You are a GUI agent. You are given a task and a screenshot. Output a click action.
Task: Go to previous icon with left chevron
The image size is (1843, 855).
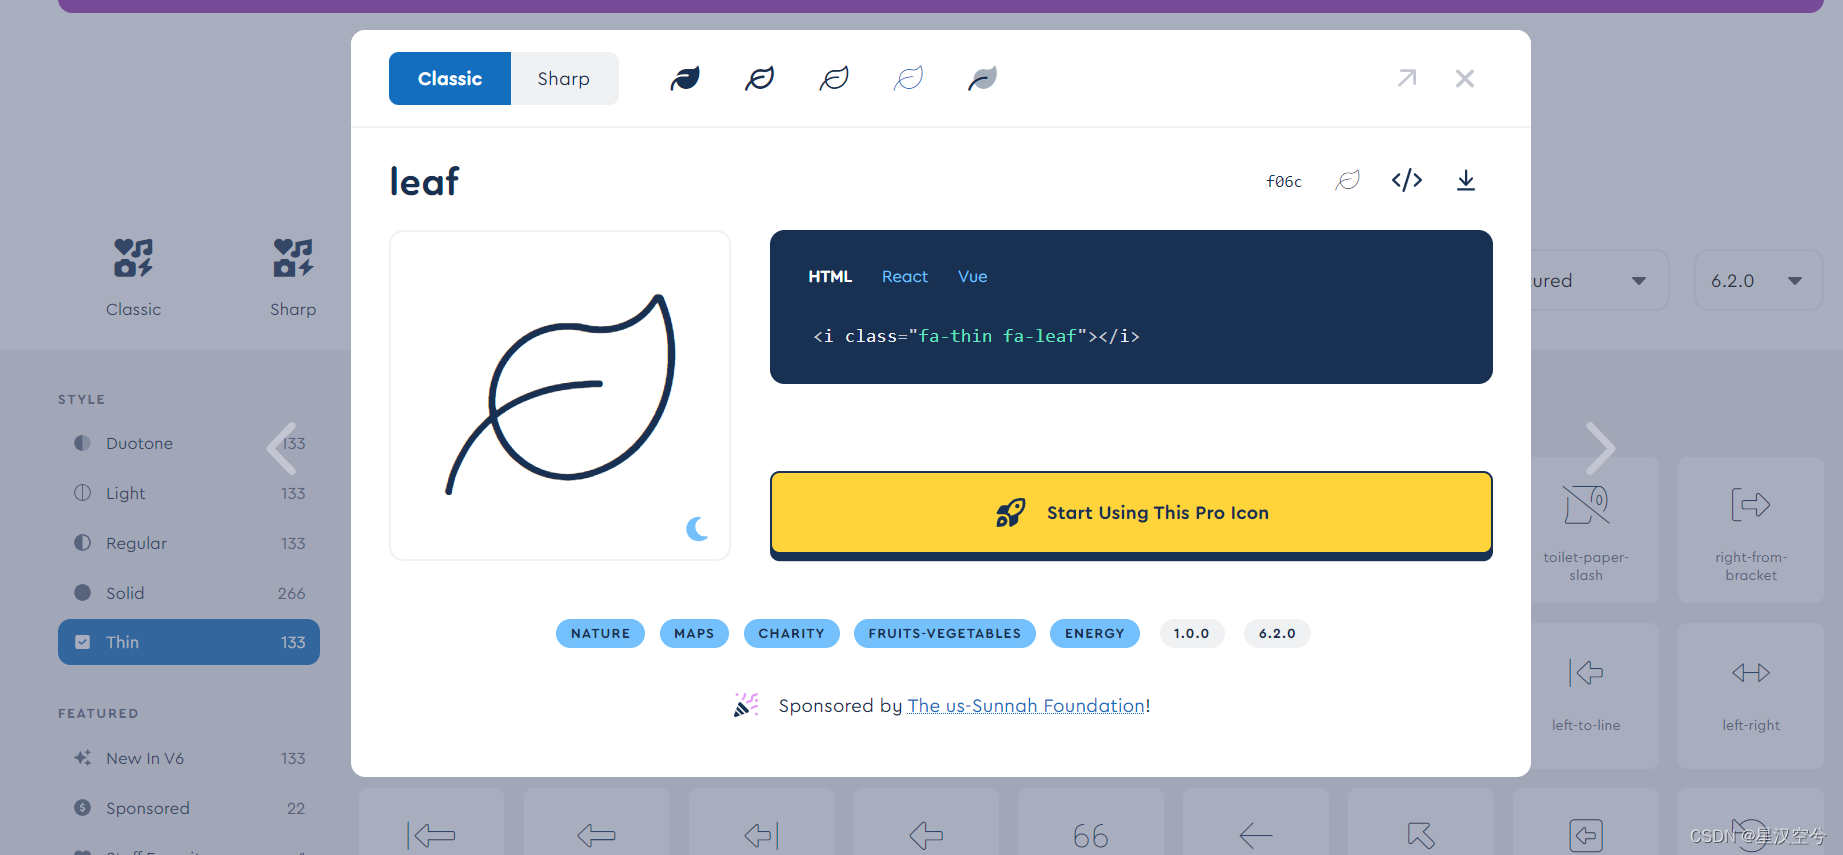coord(281,448)
